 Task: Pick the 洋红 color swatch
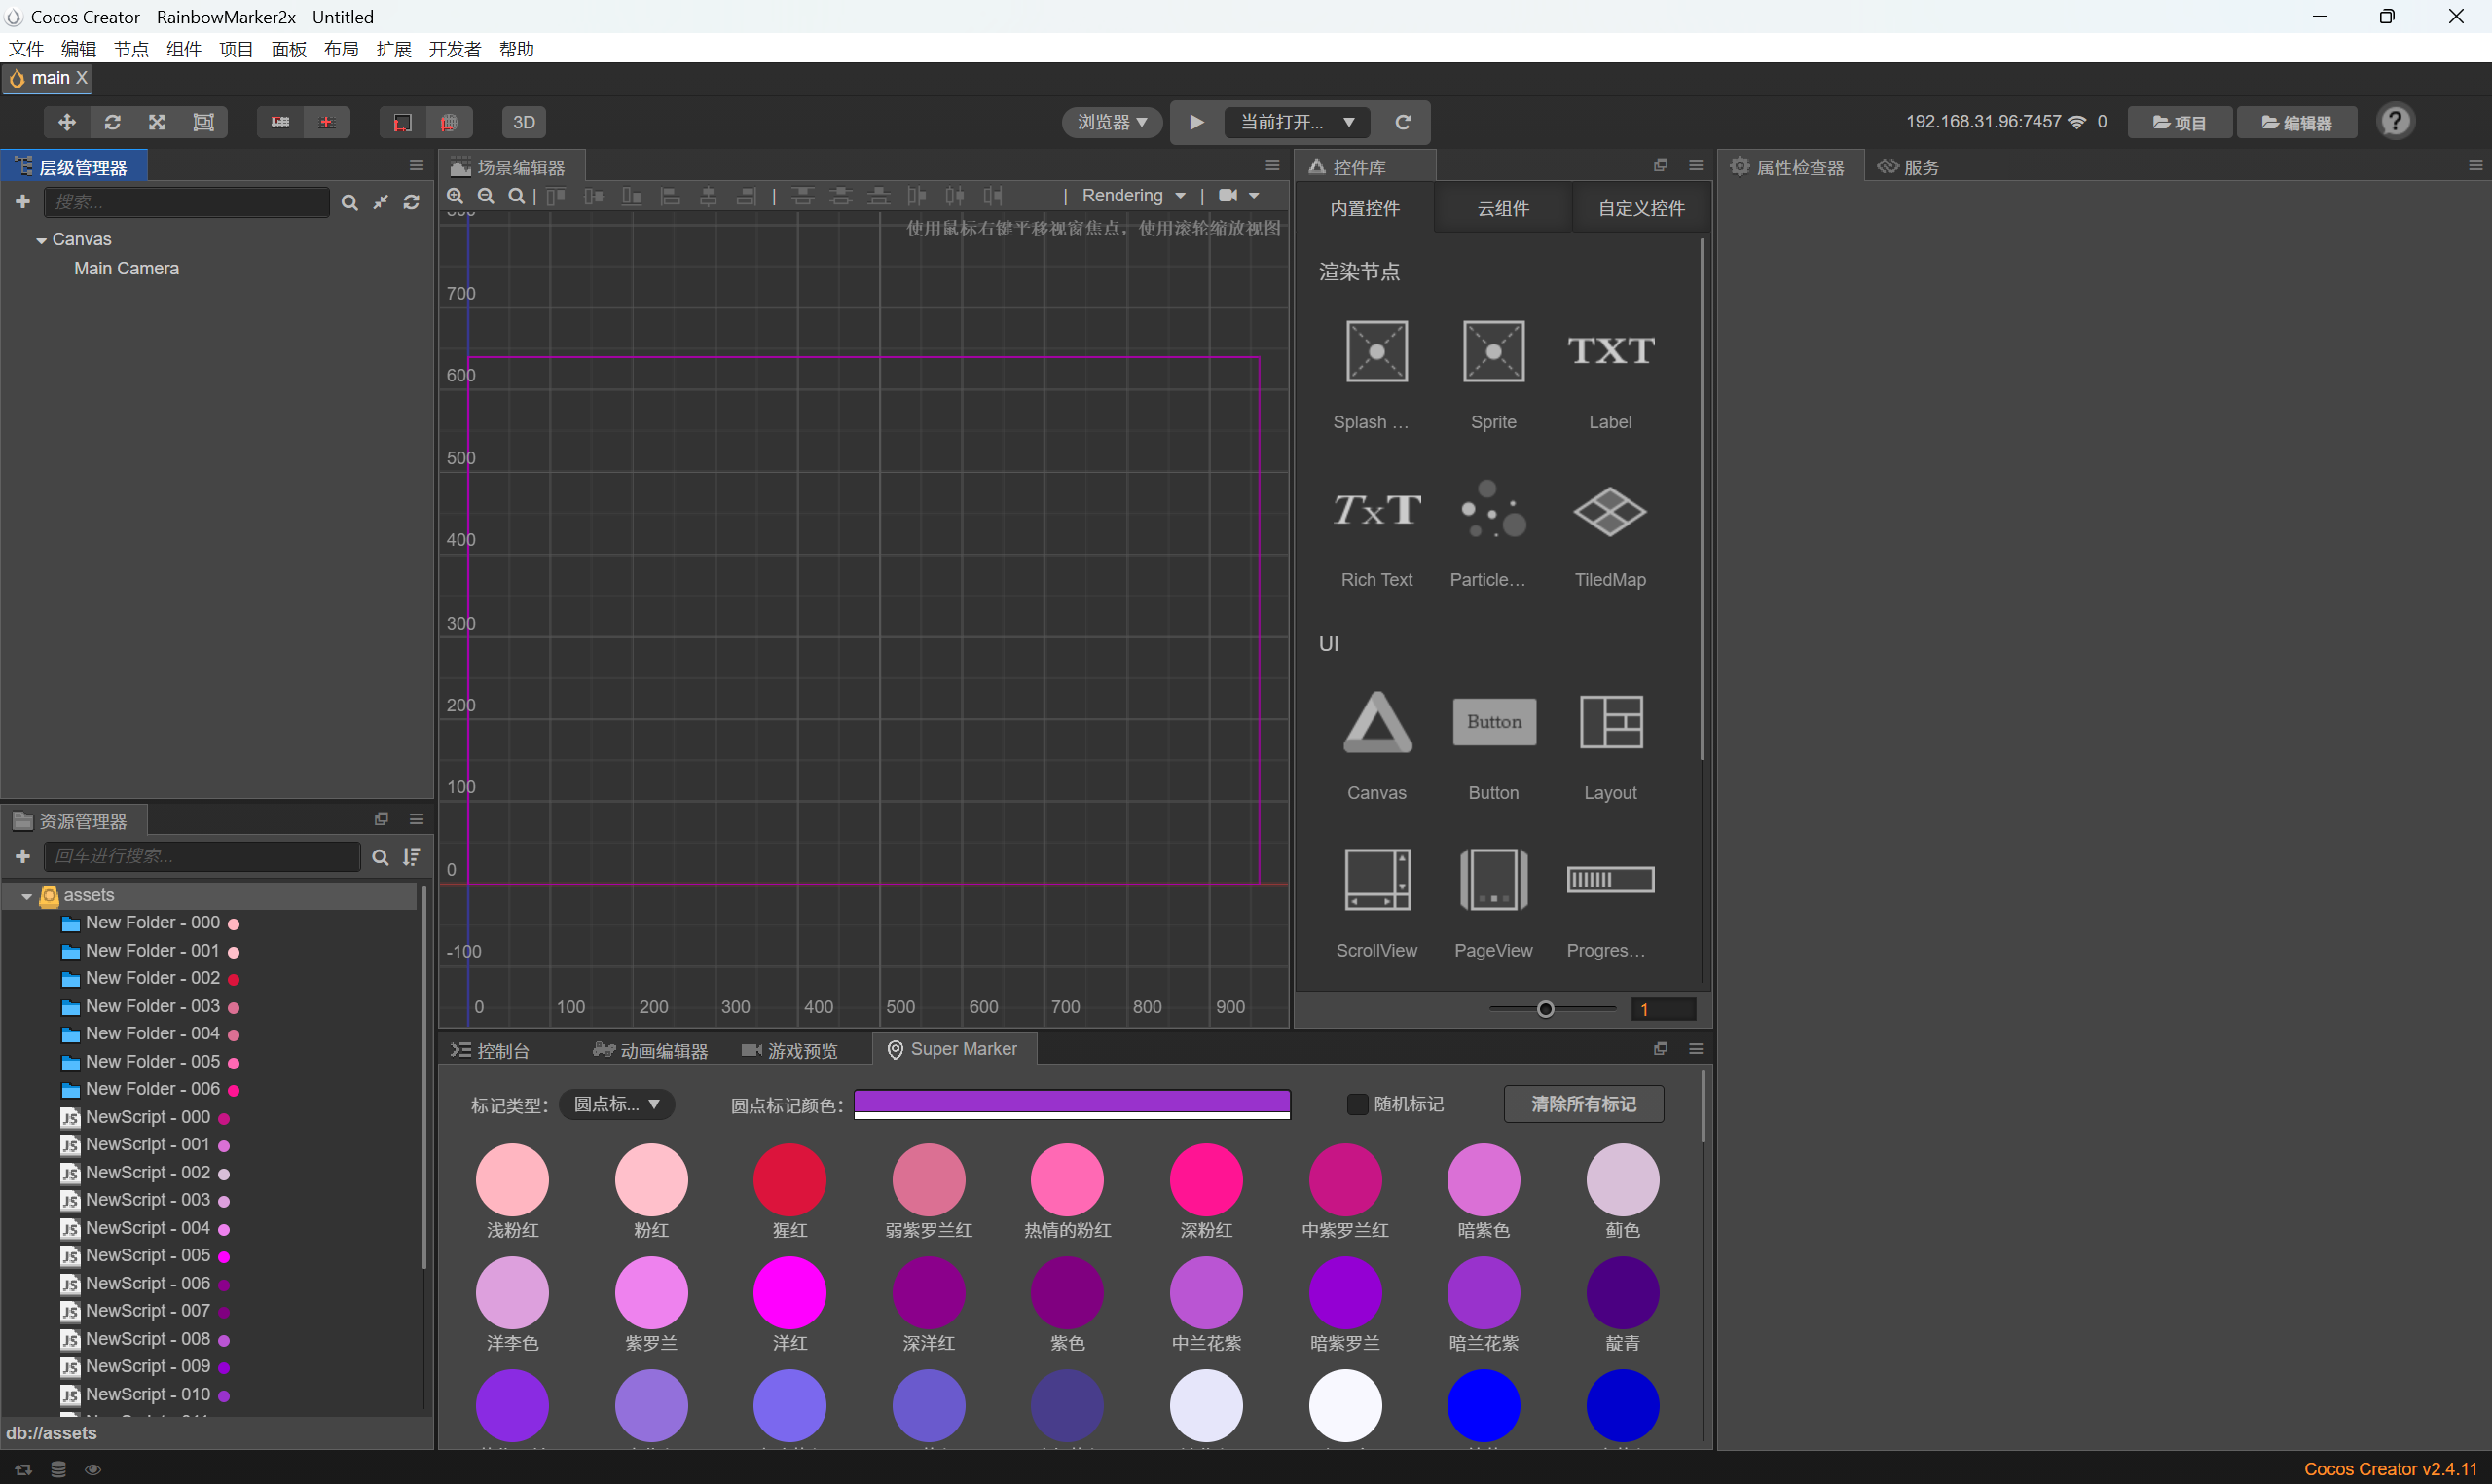pyautogui.click(x=789, y=1292)
